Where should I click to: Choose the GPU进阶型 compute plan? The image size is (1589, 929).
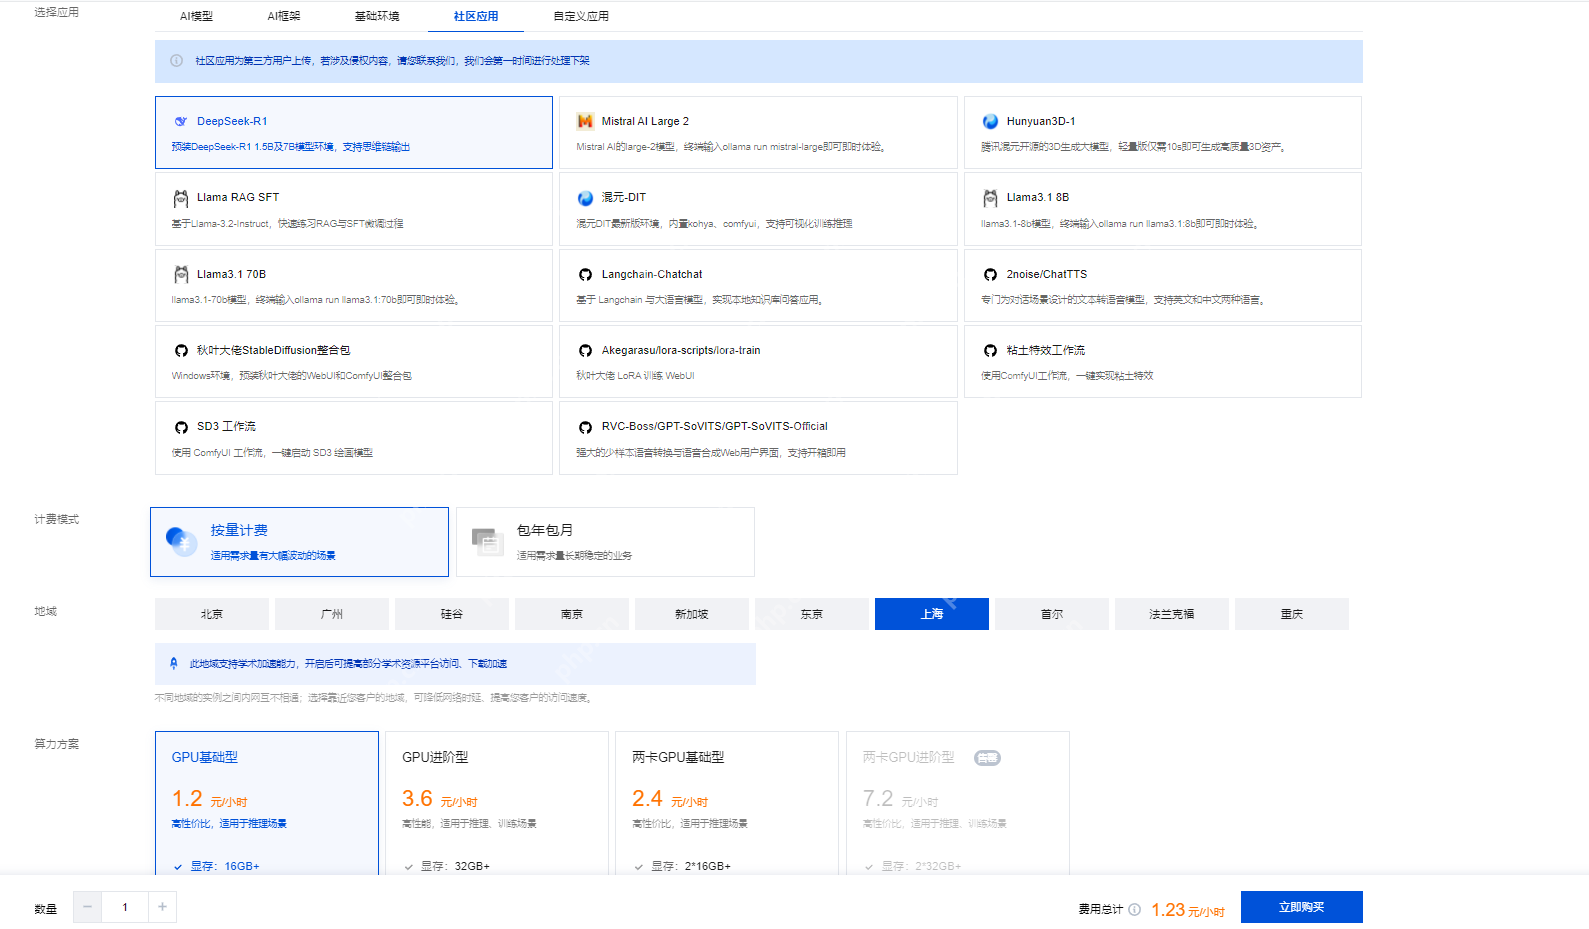(497, 802)
